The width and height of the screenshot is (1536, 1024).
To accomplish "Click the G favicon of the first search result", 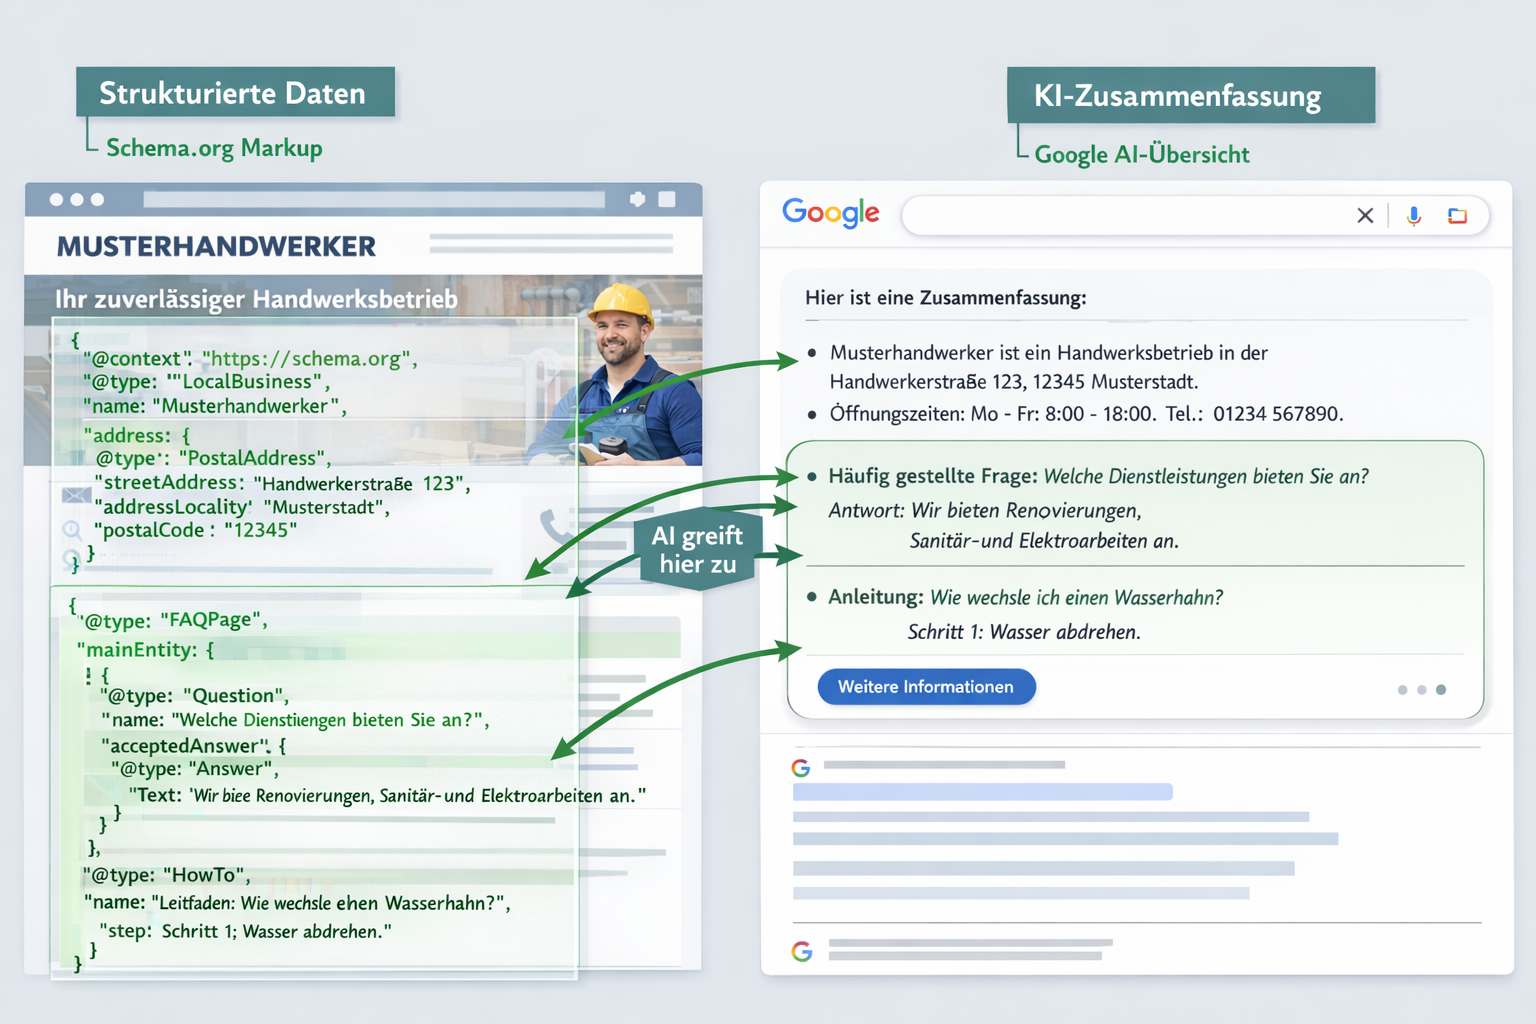I will click(801, 767).
